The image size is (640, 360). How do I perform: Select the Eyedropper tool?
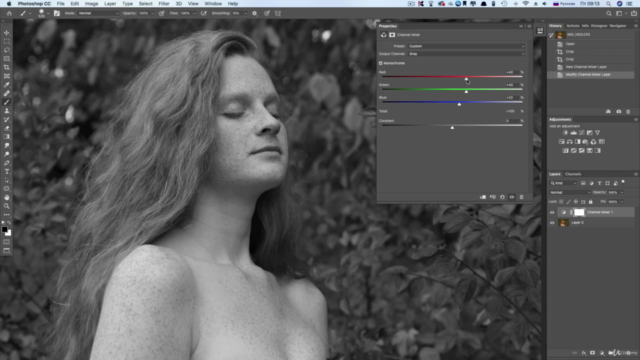7,84
